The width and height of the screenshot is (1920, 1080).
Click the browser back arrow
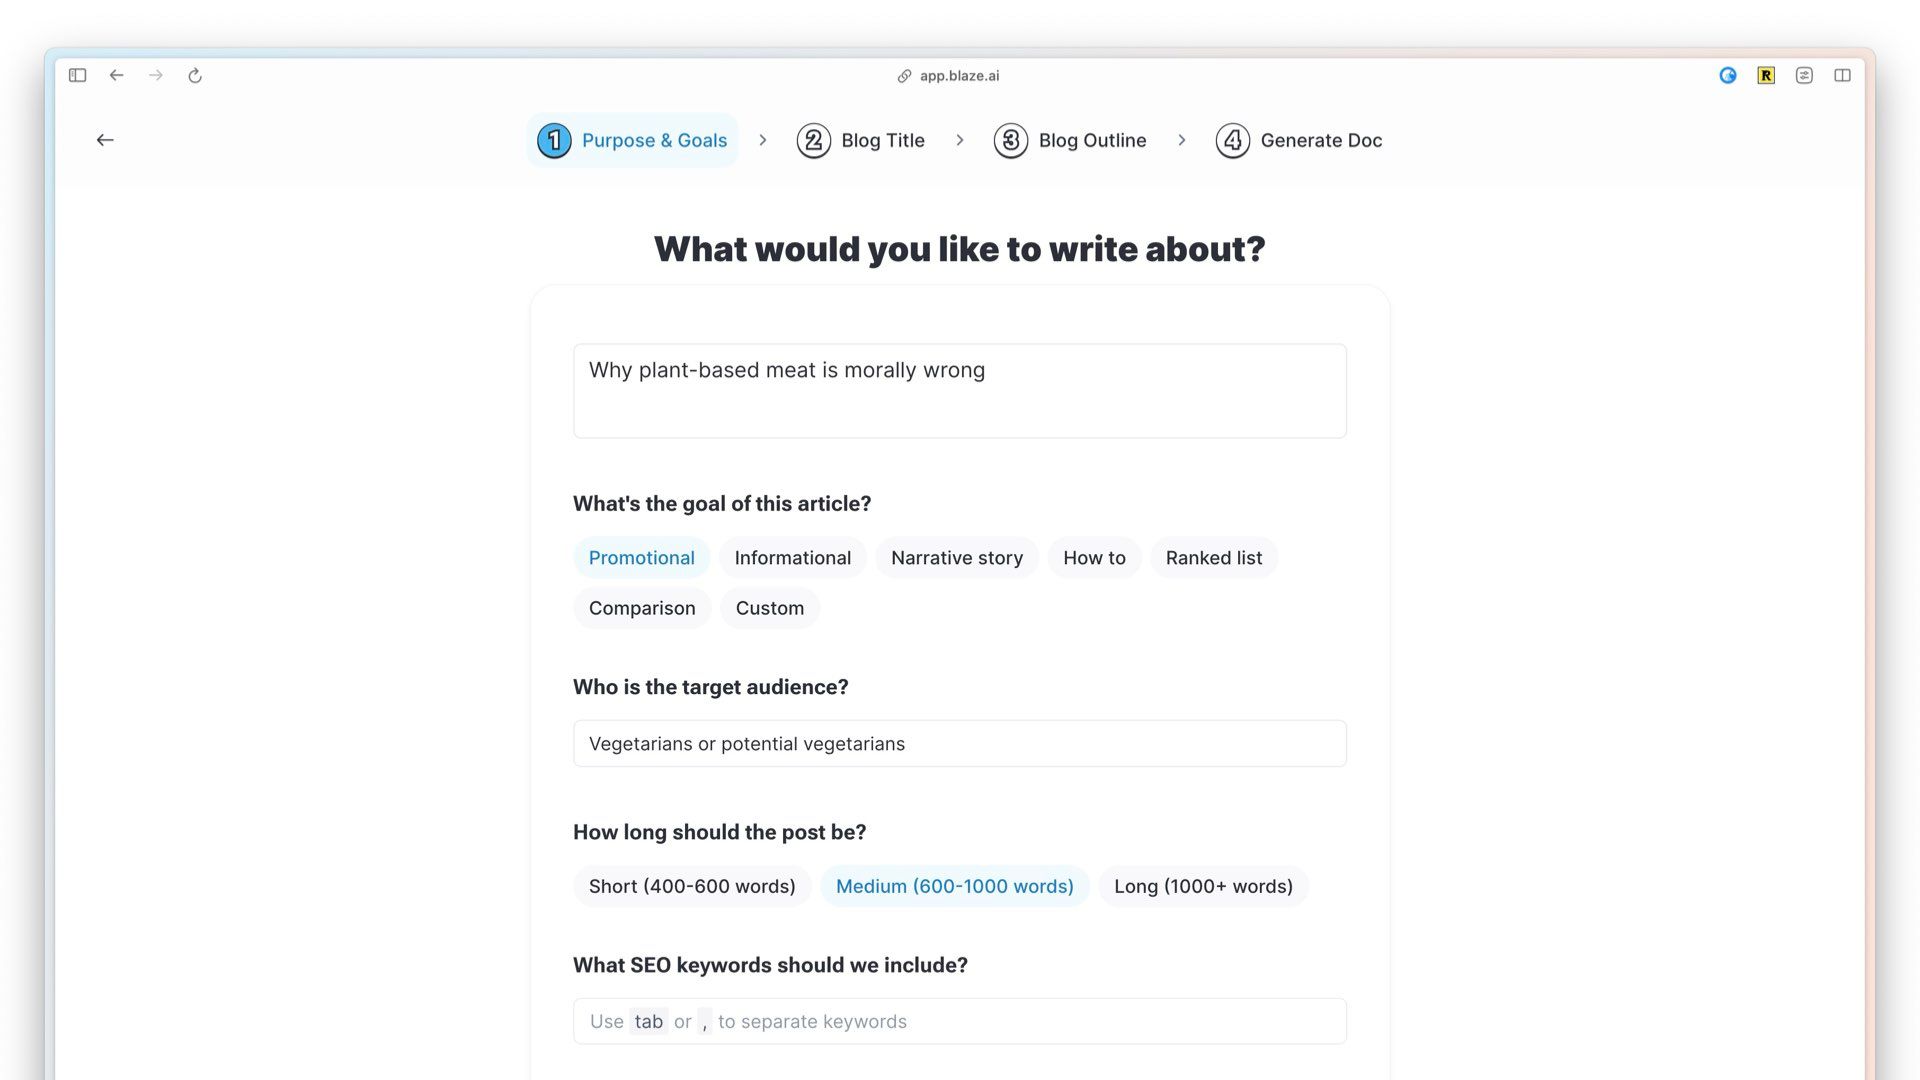click(x=117, y=75)
